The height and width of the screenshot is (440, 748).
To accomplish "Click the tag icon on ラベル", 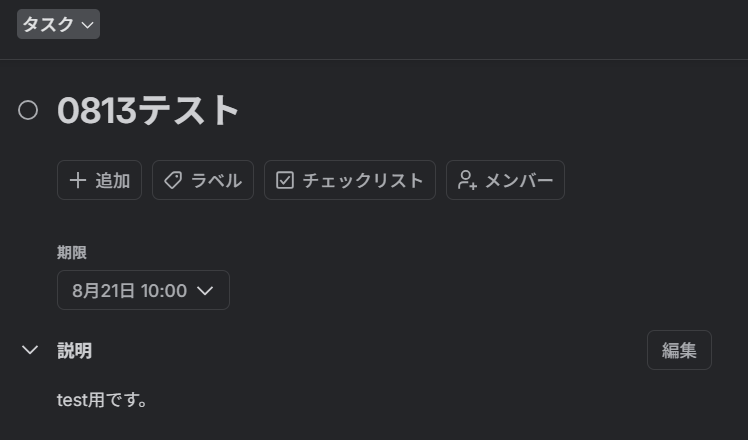I will [x=173, y=180].
